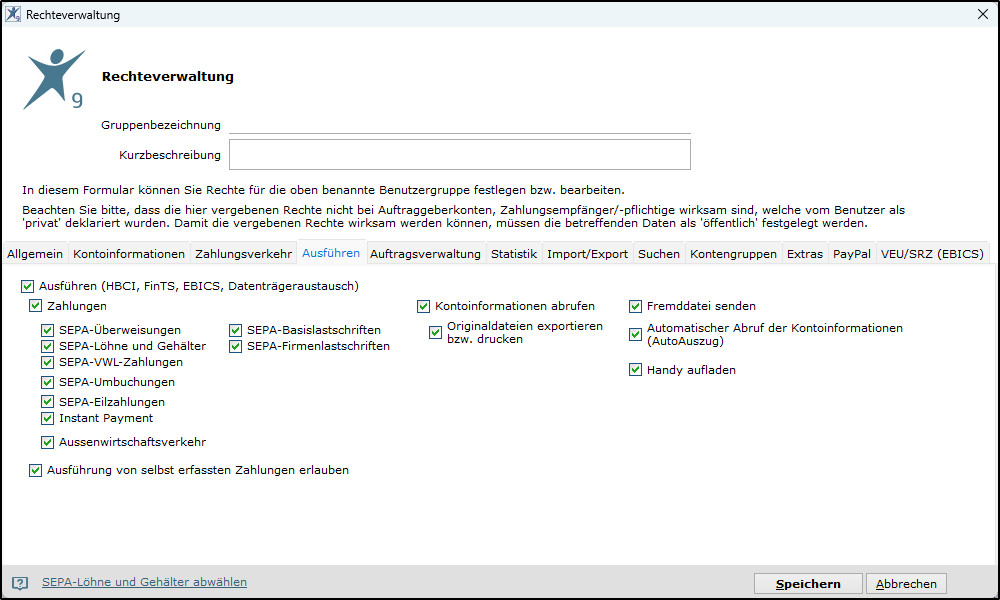Close the Rechteverwaltung window
Image resolution: width=1000 pixels, height=600 pixels.
click(983, 14)
